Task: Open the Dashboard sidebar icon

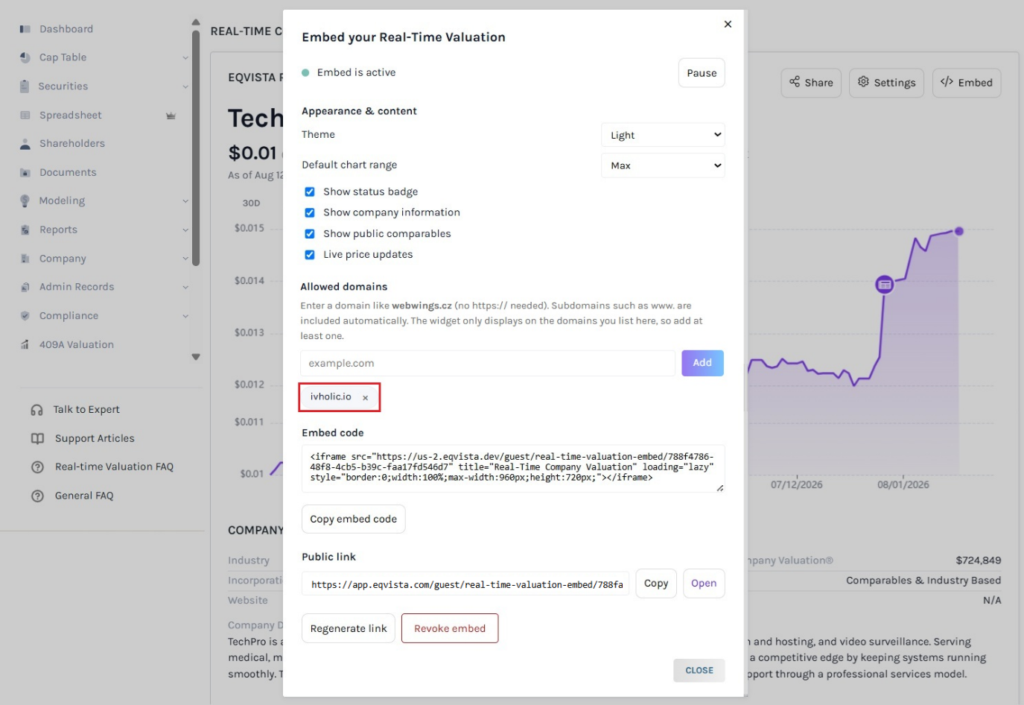Action: [x=25, y=29]
